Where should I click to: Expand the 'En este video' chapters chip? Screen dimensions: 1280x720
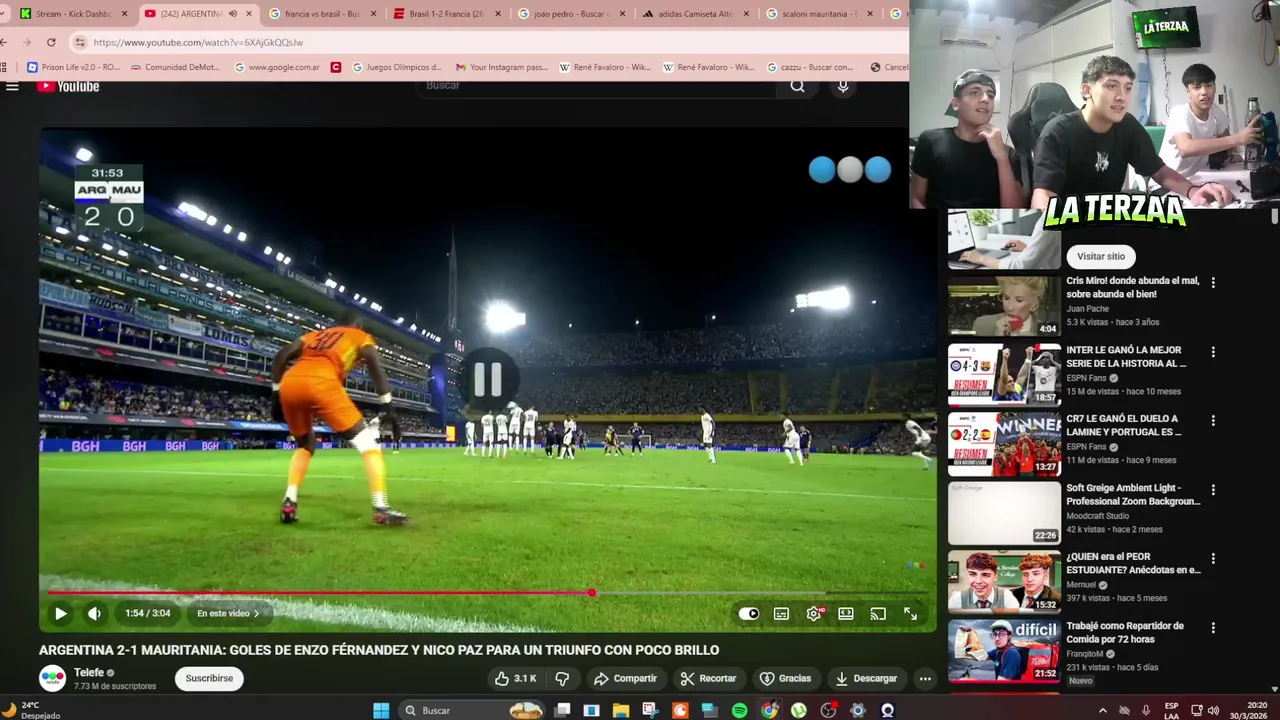pyautogui.click(x=228, y=613)
